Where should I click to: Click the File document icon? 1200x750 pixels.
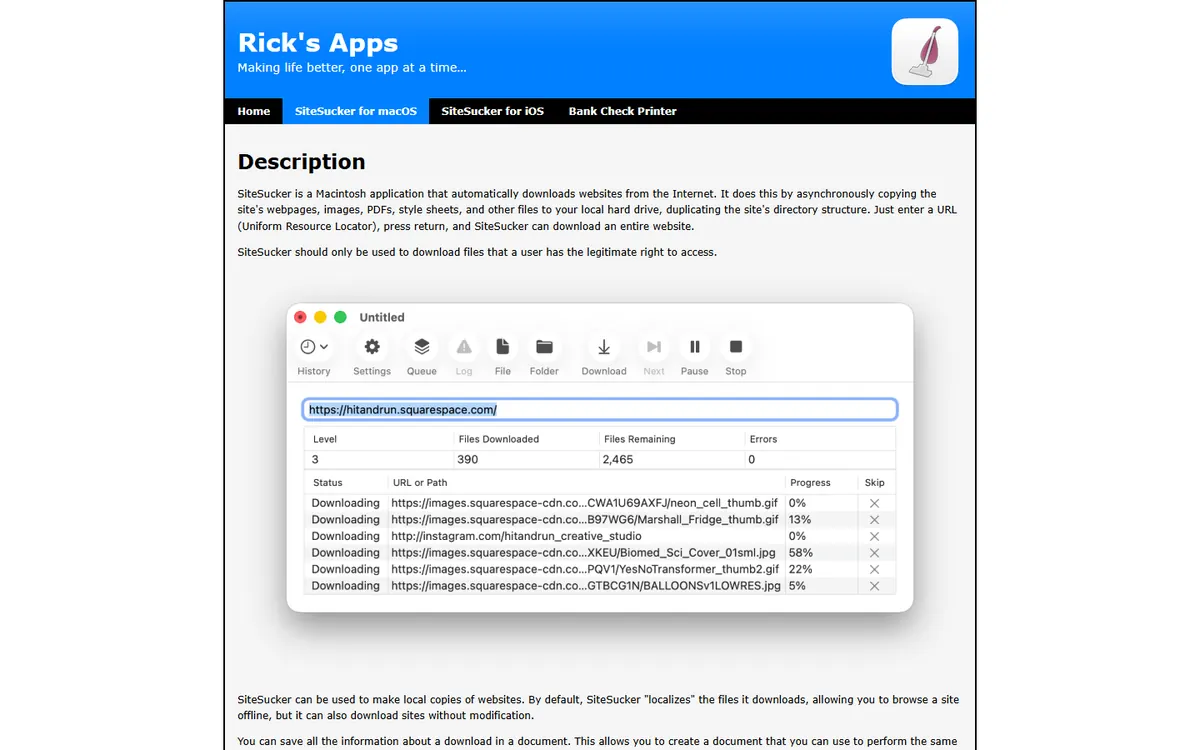point(503,347)
